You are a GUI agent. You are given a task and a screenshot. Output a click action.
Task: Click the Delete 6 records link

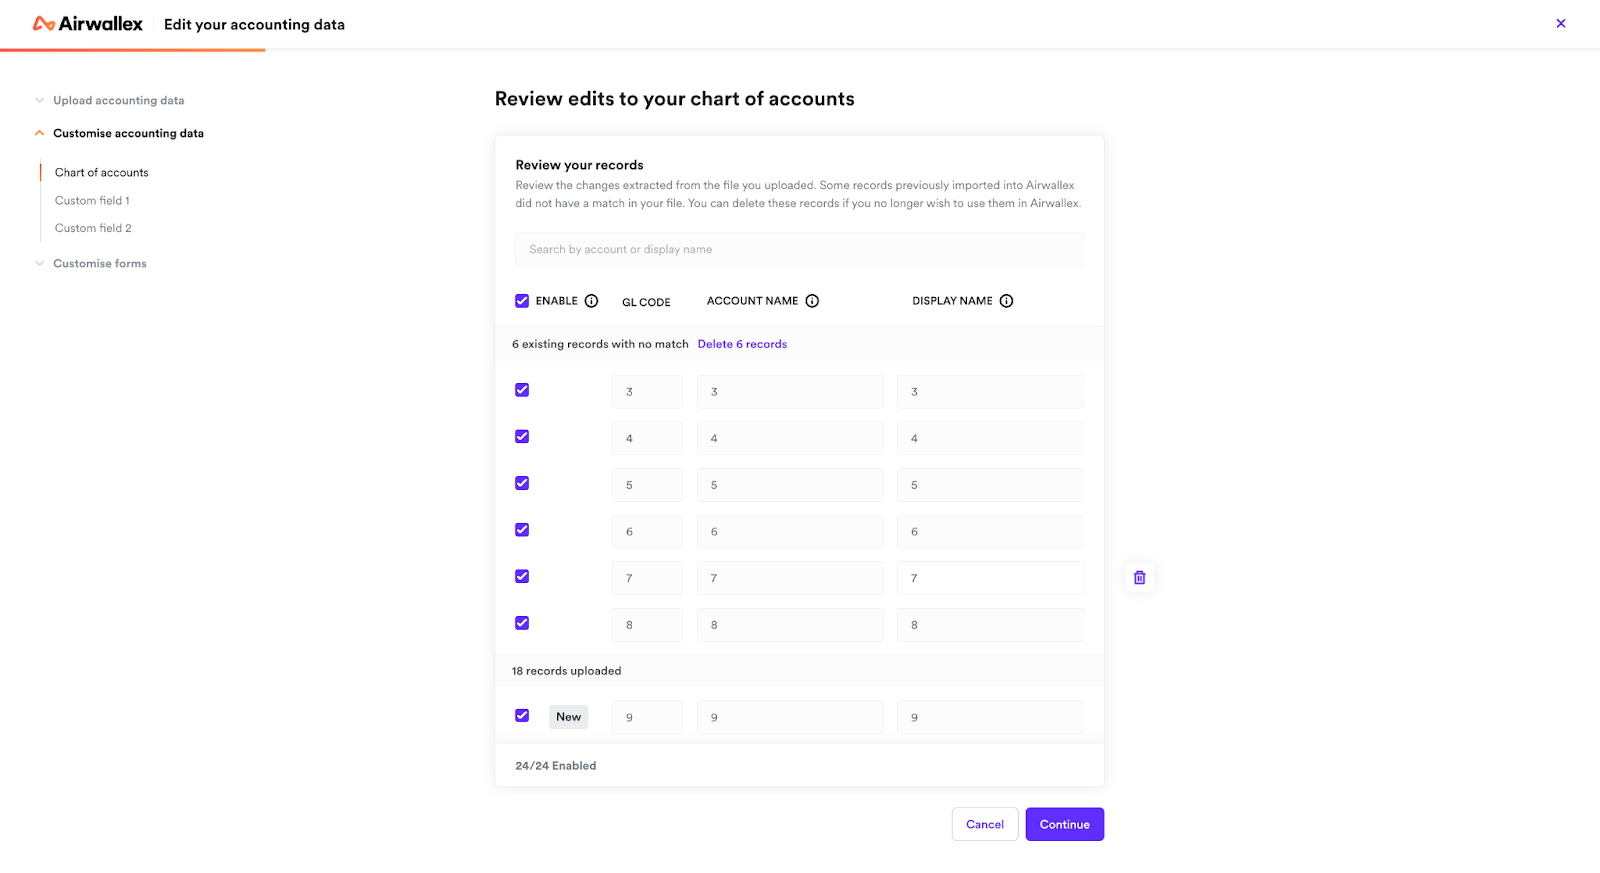point(742,344)
